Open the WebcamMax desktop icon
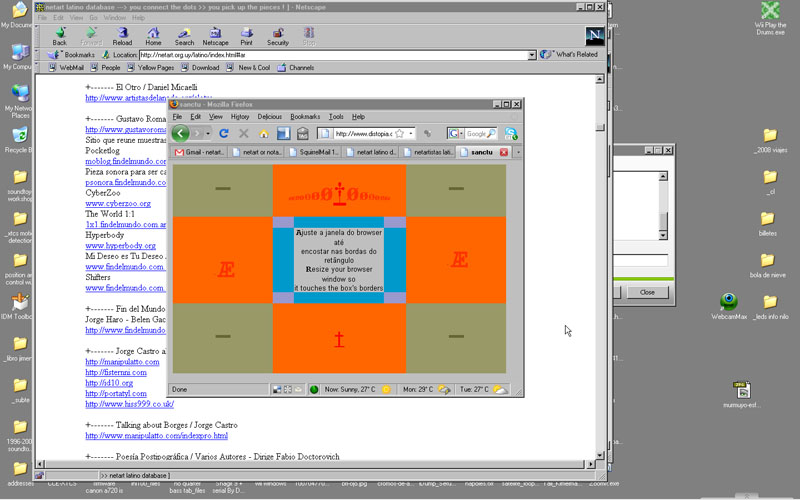The width and height of the screenshot is (800, 500). pos(730,304)
